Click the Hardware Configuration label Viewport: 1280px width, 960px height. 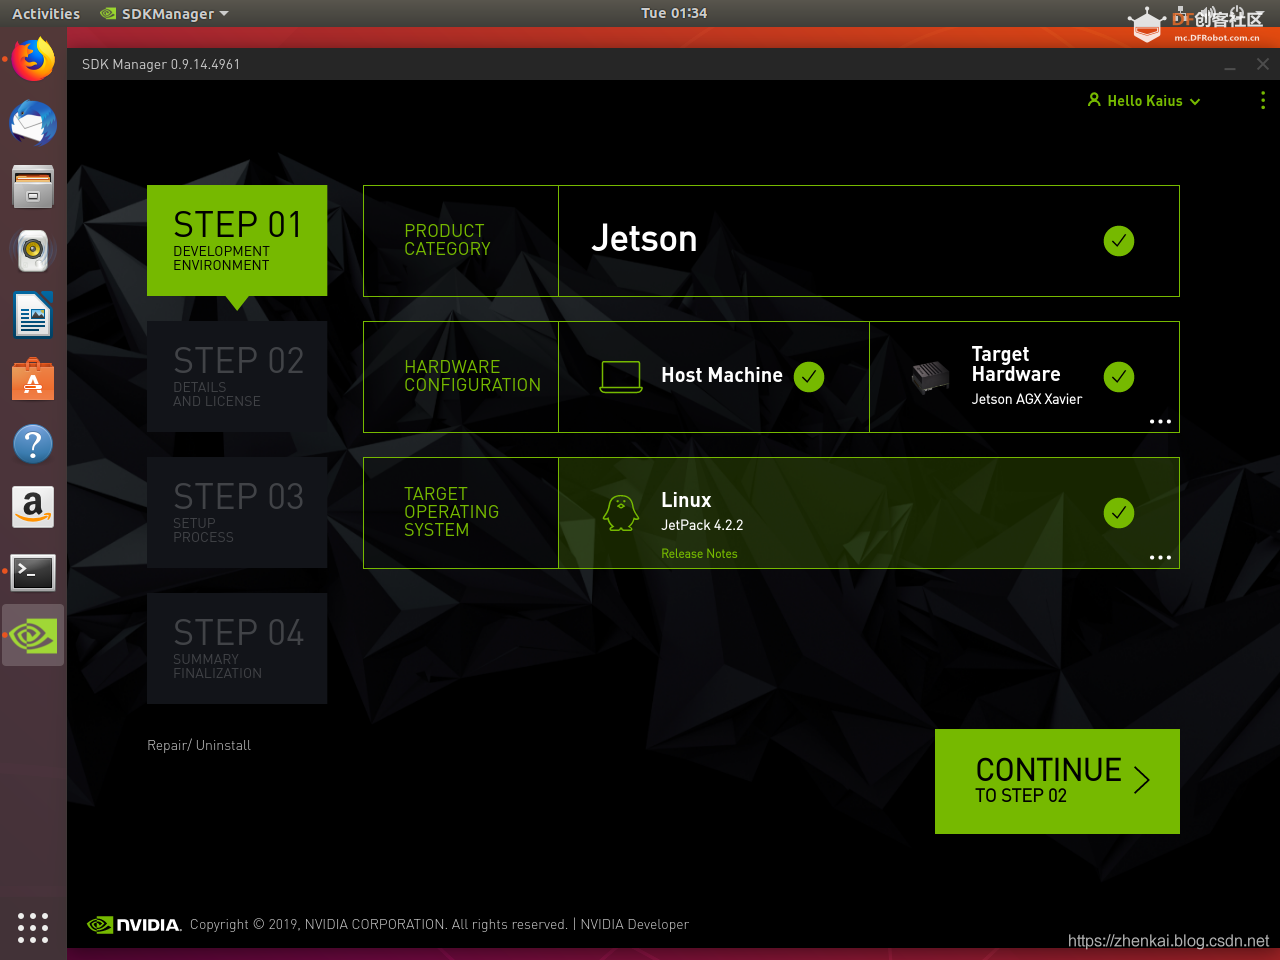472,376
